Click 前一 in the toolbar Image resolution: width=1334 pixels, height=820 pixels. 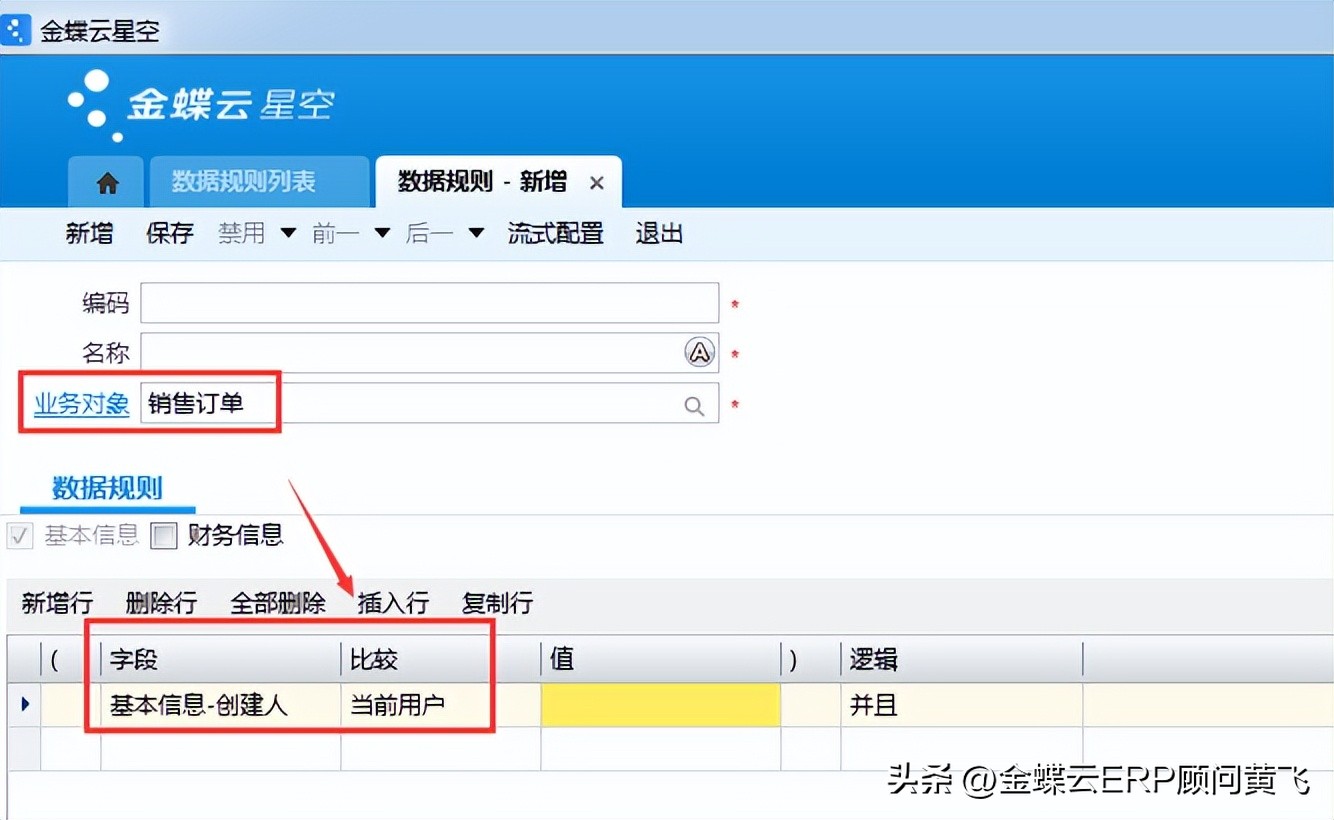pyautogui.click(x=336, y=234)
